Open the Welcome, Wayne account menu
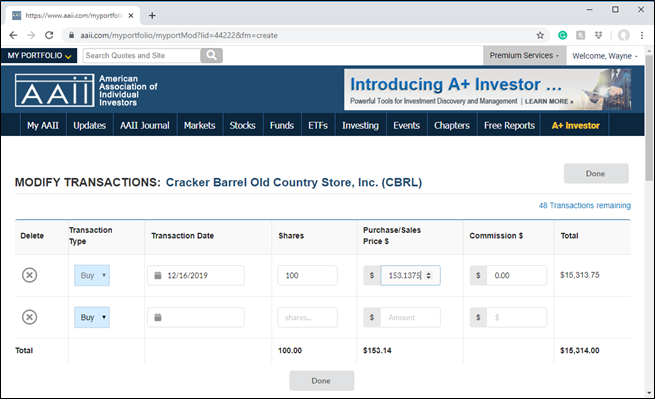 tap(605, 56)
